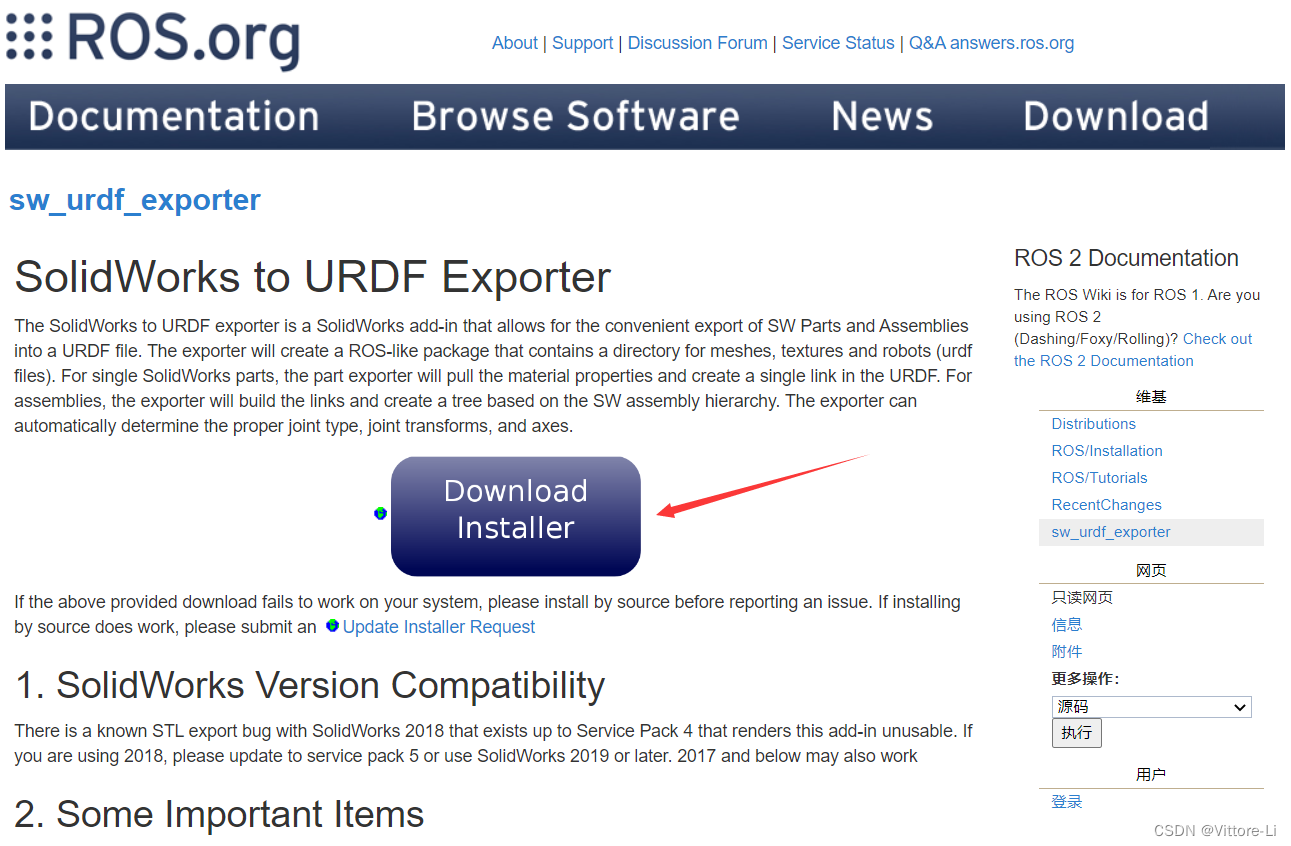Image resolution: width=1291 pixels, height=846 pixels.
Task: Open the Documentation nav tab
Action: (x=174, y=117)
